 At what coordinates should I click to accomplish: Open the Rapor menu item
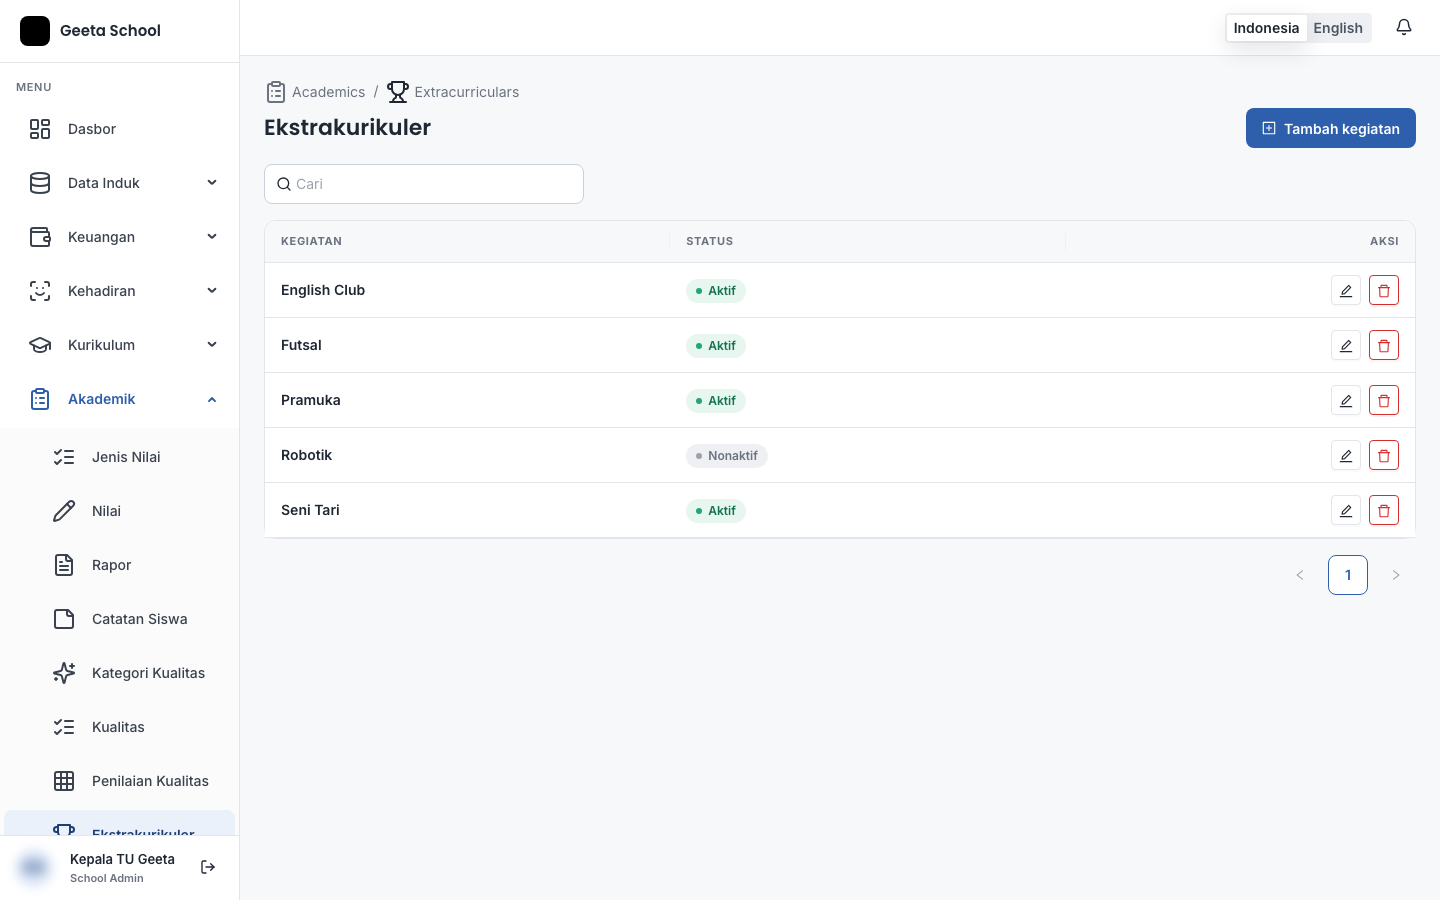point(120,565)
